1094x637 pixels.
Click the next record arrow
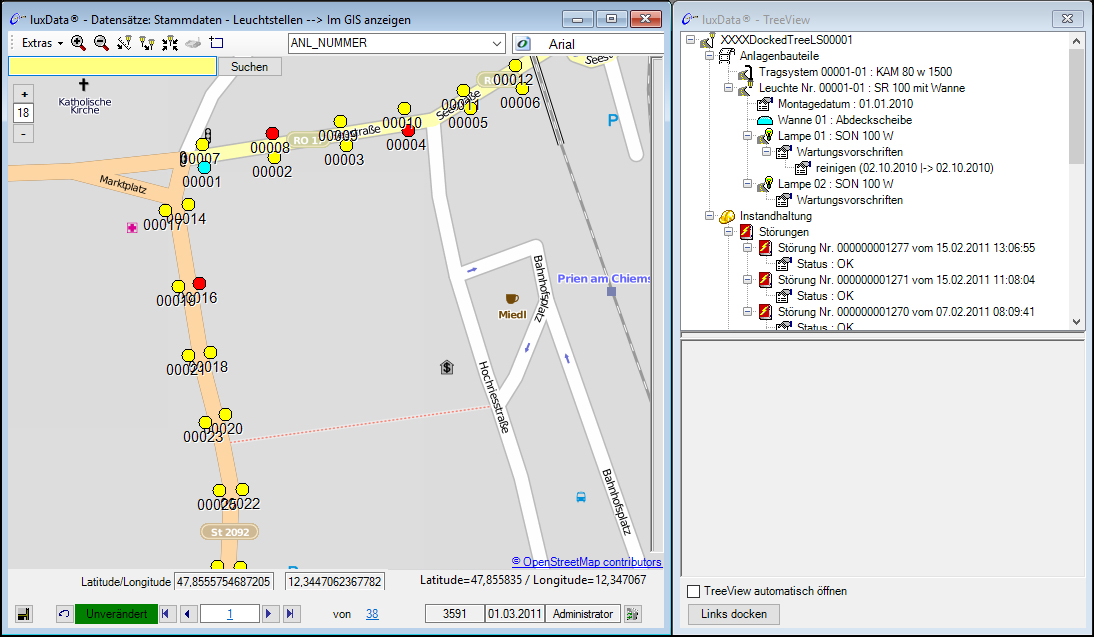pyautogui.click(x=269, y=614)
